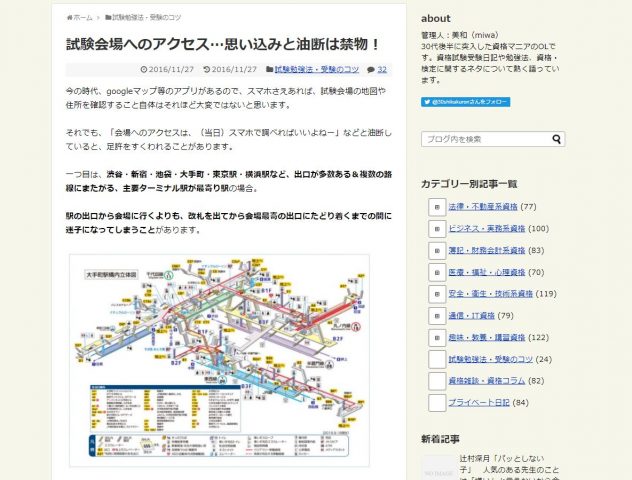Expand 趣味・教養・講習資格 category
The width and height of the screenshot is (632, 480).
(x=437, y=338)
